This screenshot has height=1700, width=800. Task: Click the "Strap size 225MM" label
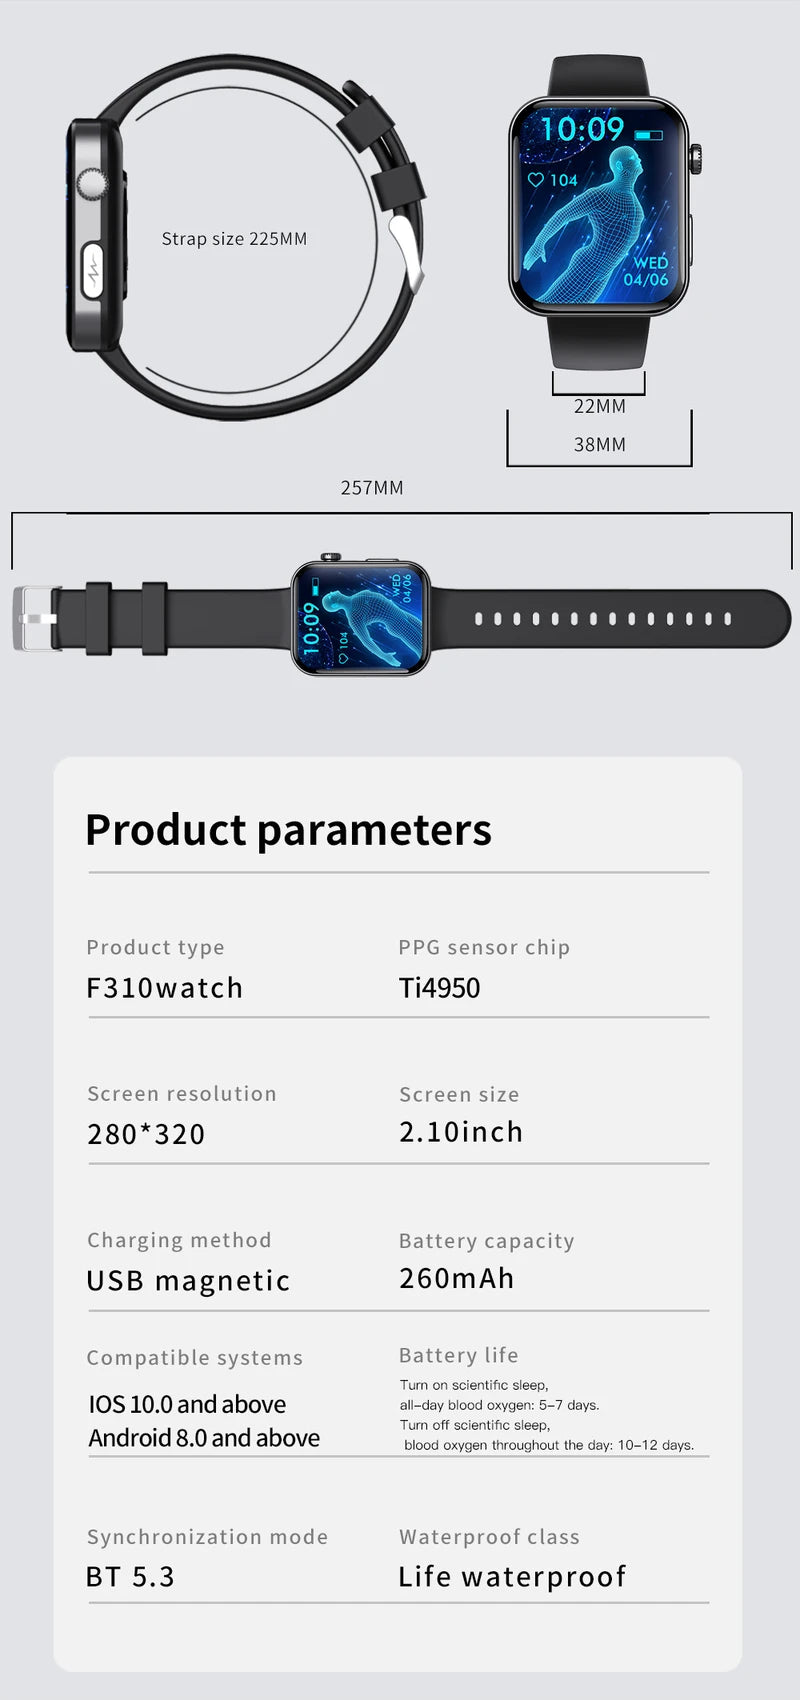pyautogui.click(x=234, y=239)
